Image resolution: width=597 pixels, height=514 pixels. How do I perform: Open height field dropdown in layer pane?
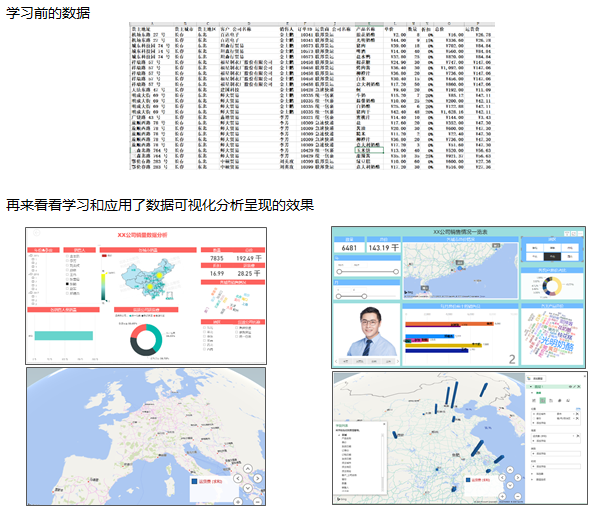click(x=573, y=436)
